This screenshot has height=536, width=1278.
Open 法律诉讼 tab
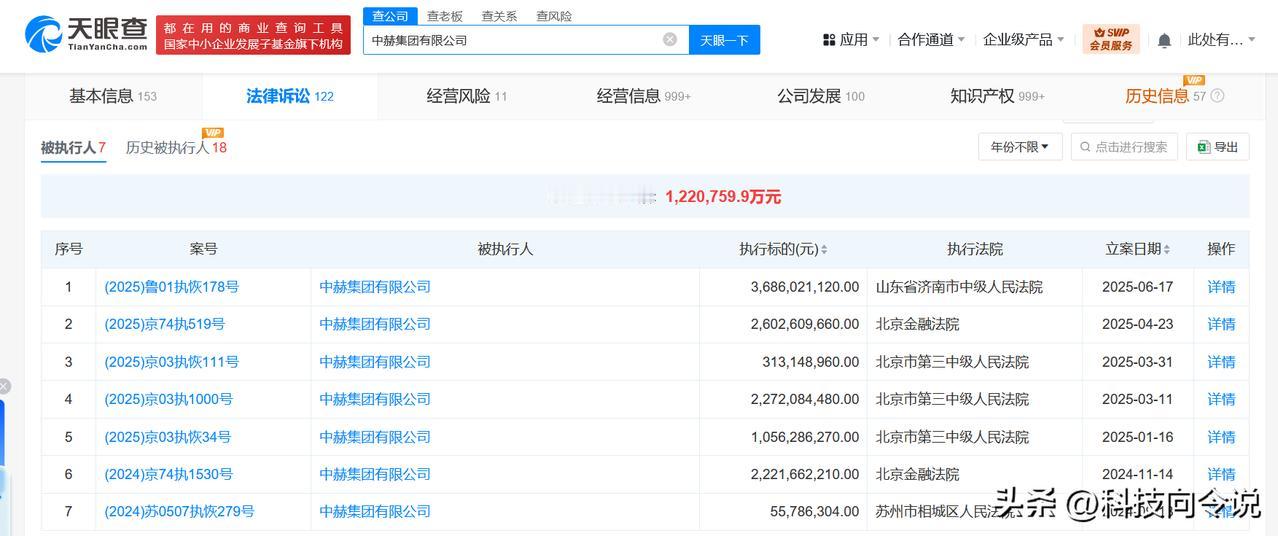pos(290,96)
